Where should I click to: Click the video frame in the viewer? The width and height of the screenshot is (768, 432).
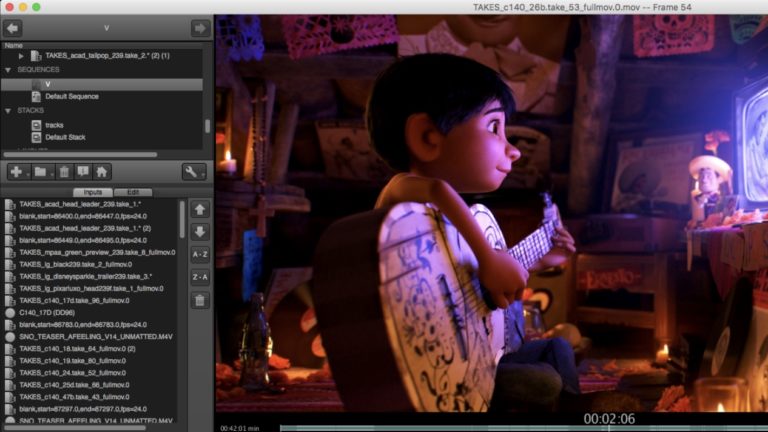(491, 214)
